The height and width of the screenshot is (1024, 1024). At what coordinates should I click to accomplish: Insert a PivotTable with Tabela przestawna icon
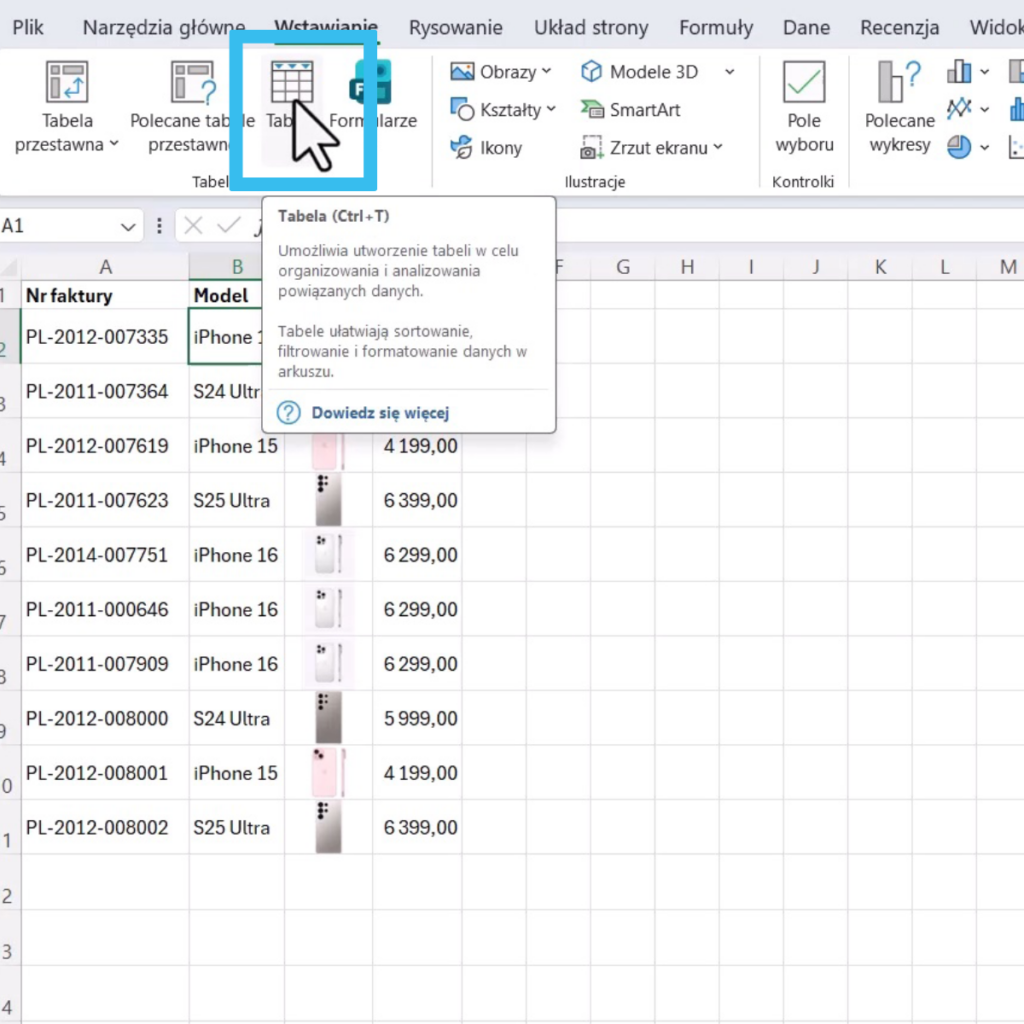click(67, 83)
